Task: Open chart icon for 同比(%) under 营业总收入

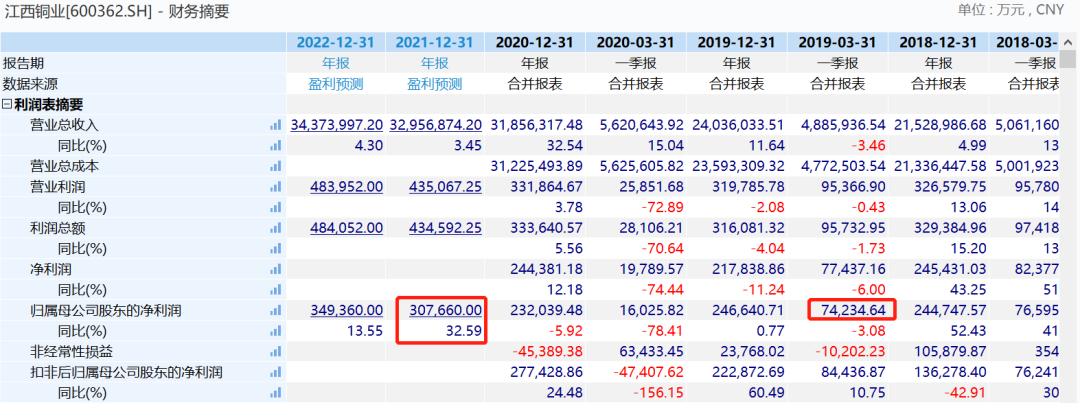Action: coord(276,146)
